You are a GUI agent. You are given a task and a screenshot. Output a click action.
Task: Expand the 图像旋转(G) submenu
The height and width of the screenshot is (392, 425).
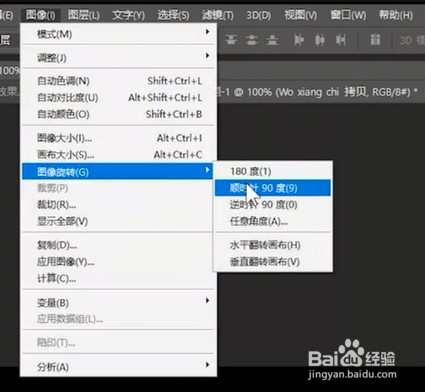117,171
